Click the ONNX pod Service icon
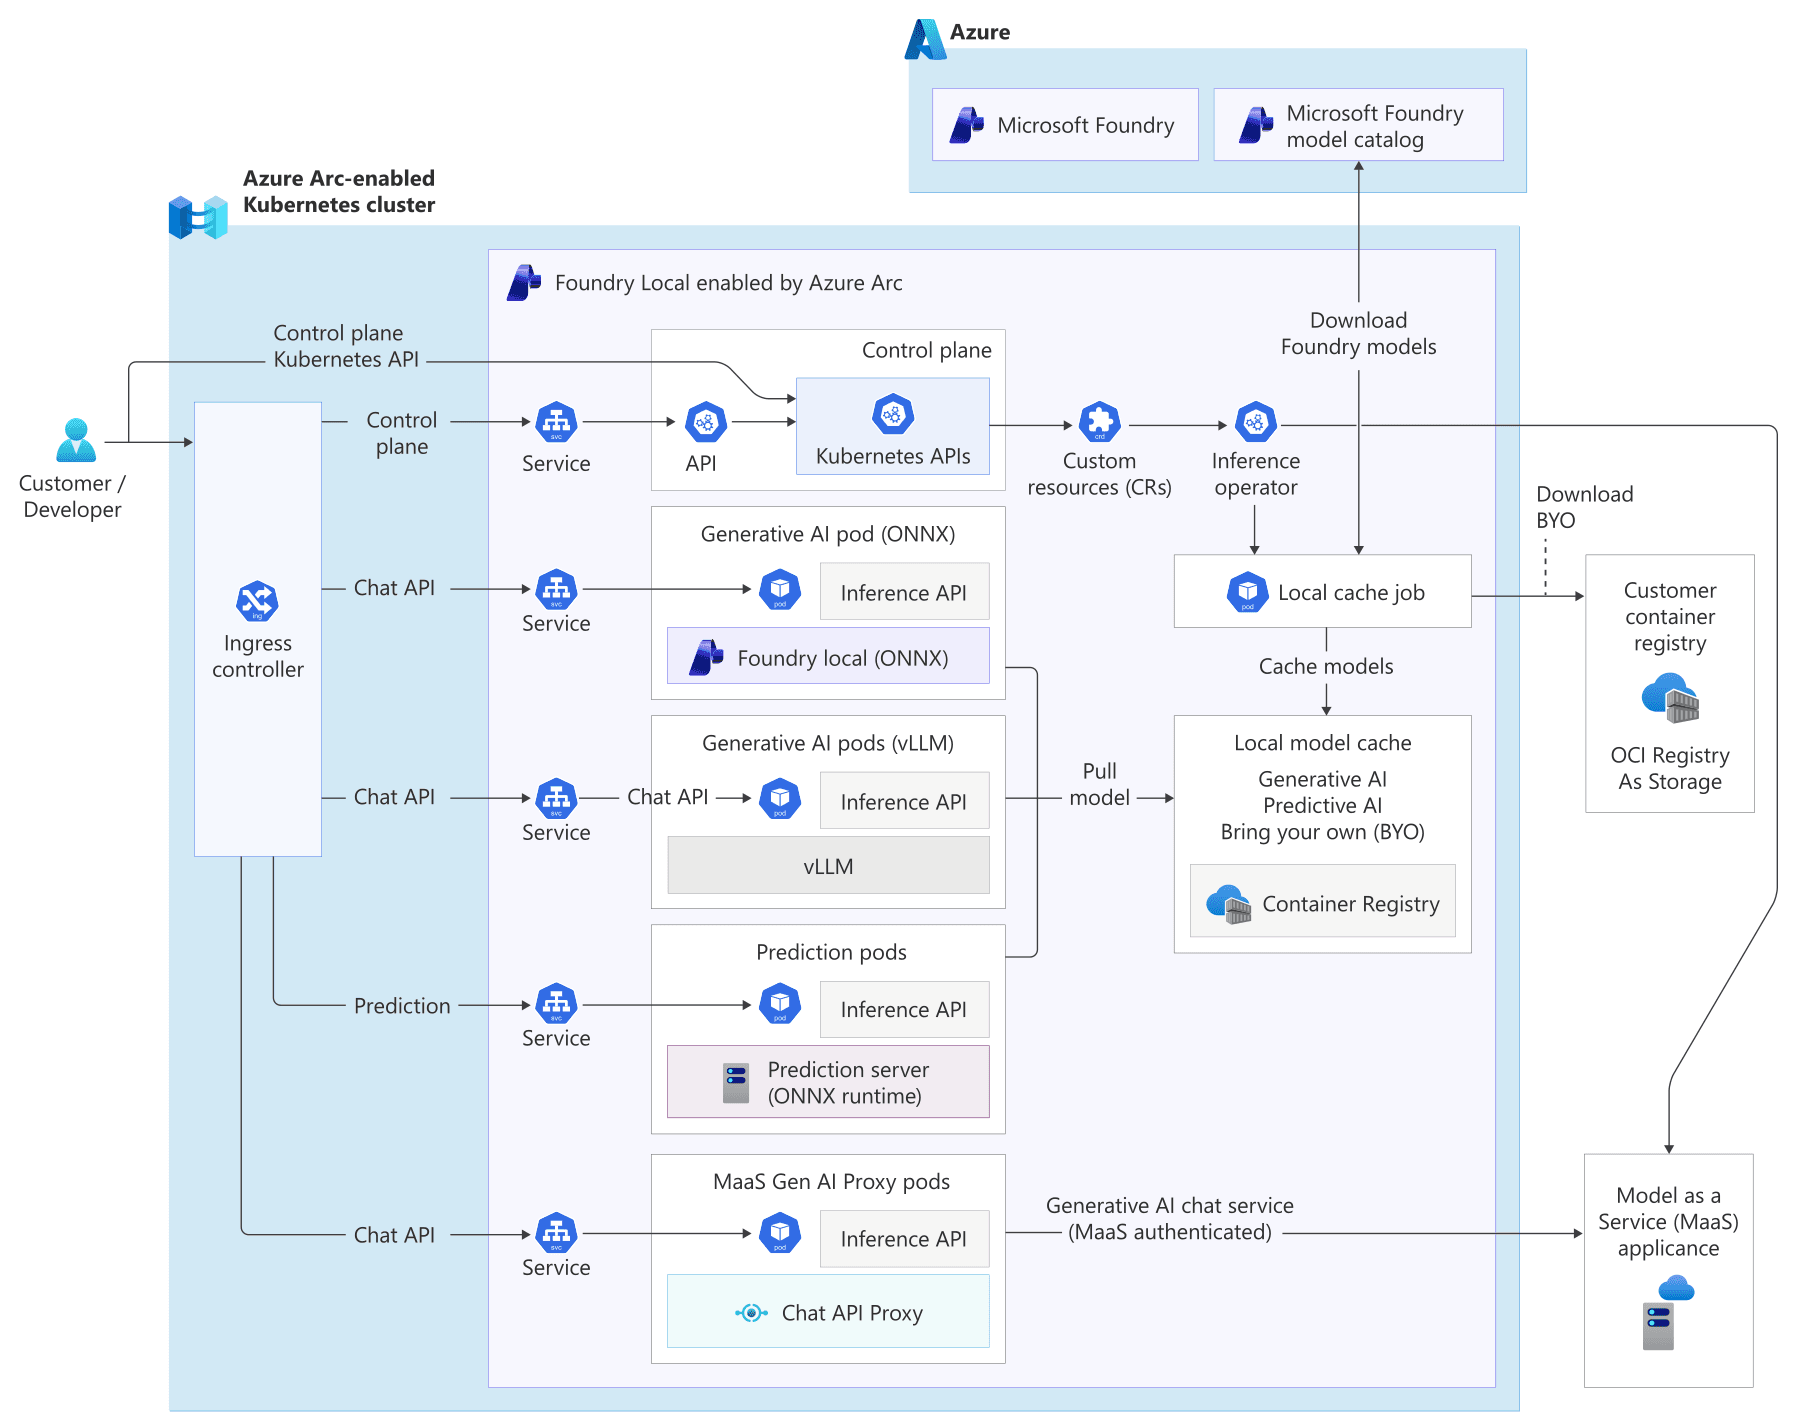This screenshot has height=1428, width=1800. tap(556, 590)
